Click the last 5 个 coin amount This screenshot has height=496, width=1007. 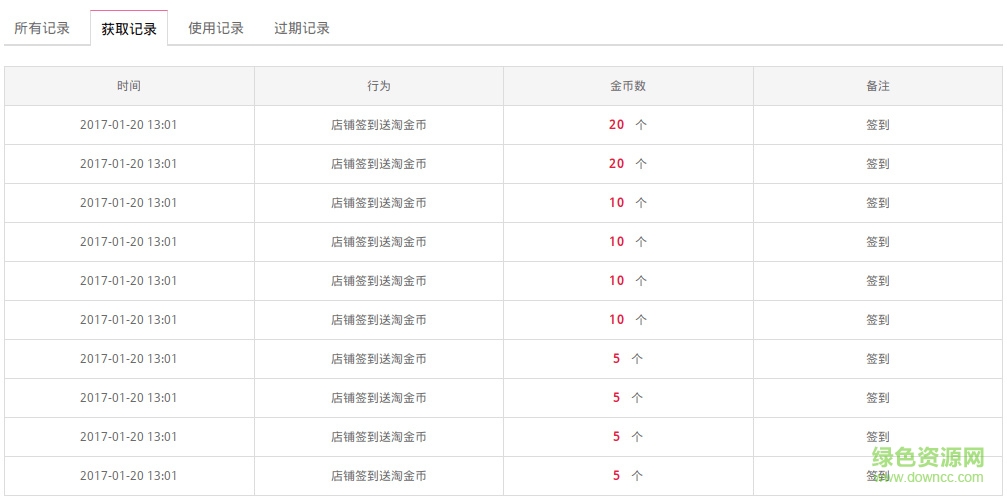tap(627, 476)
